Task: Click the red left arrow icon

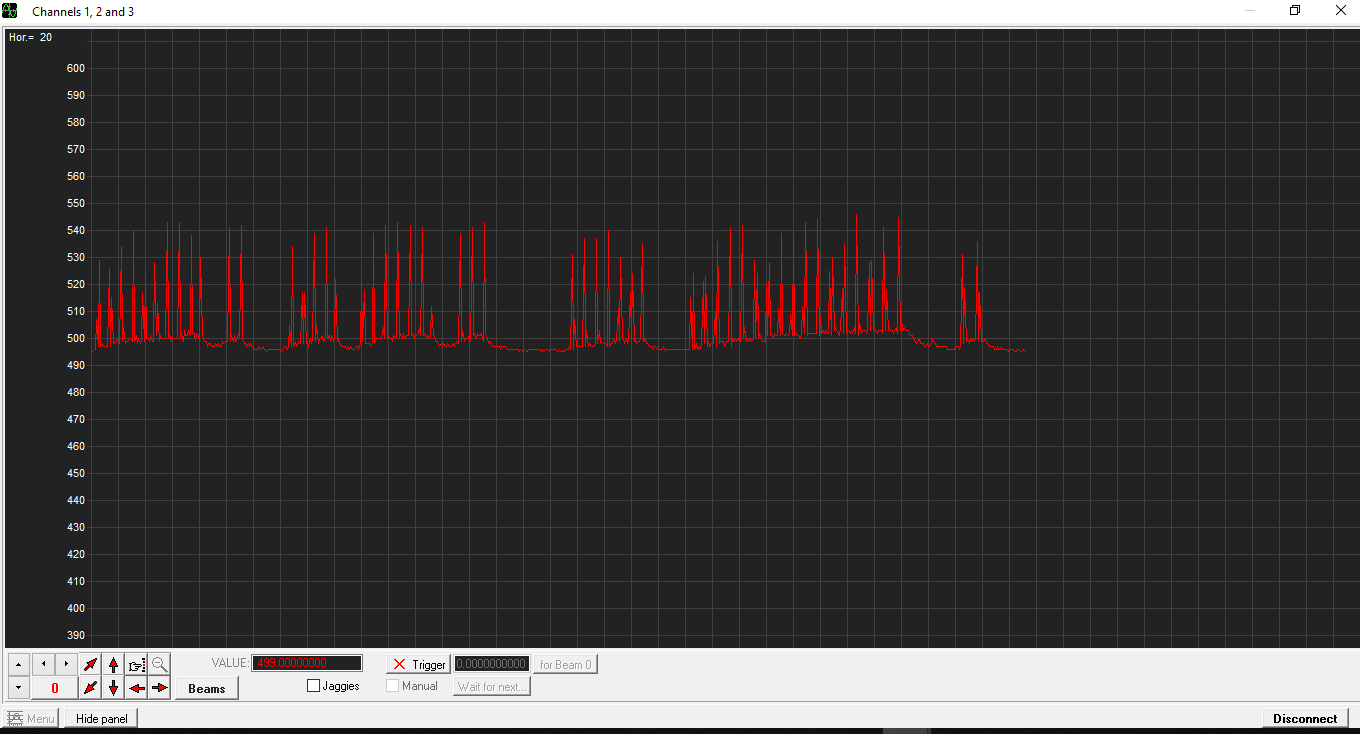Action: coord(137,688)
